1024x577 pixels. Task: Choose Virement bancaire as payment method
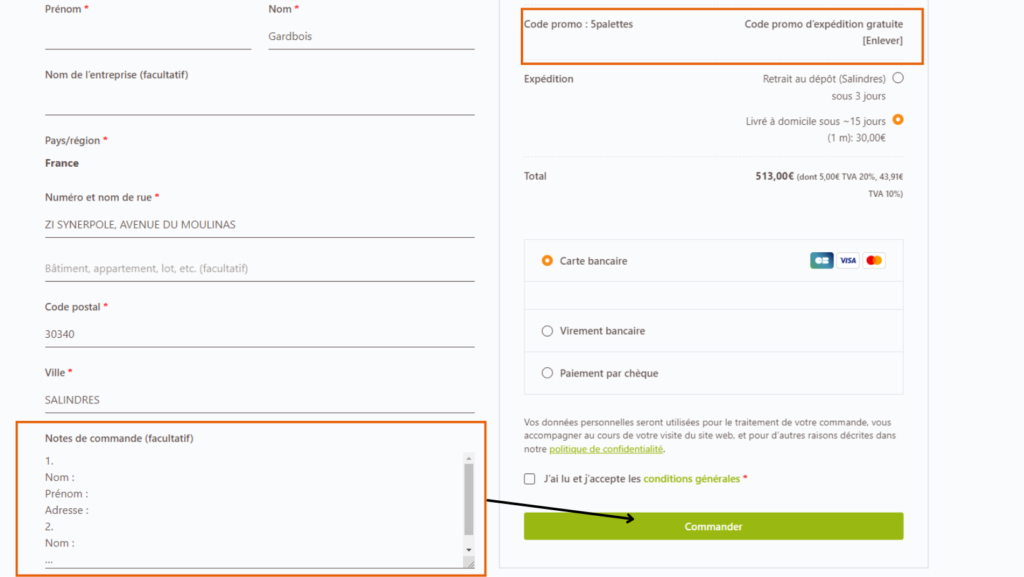click(547, 331)
